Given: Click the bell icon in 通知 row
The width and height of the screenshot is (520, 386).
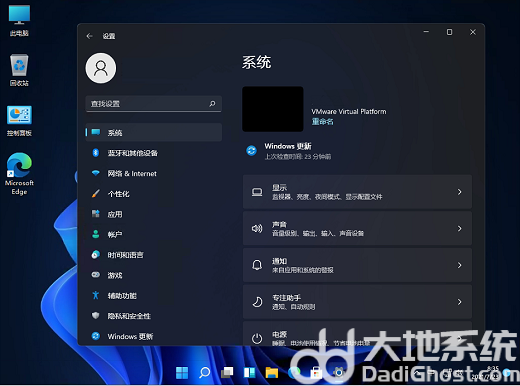Looking at the screenshot, I should (257, 265).
